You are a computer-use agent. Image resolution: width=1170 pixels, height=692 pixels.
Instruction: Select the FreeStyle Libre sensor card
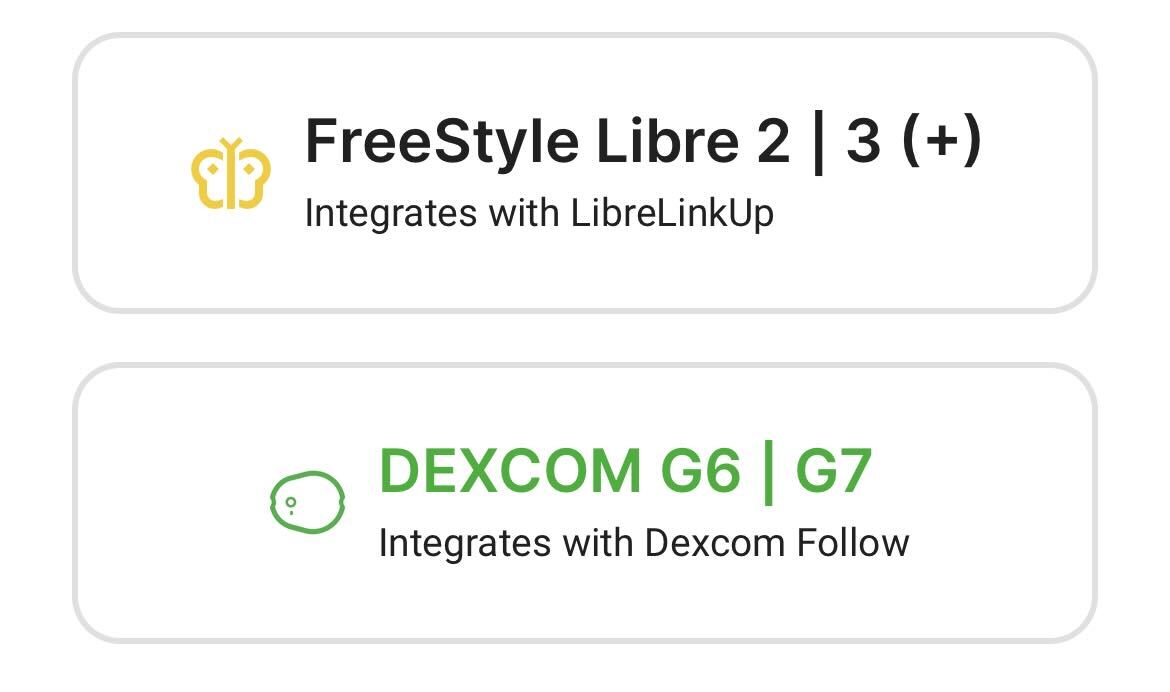585,173
